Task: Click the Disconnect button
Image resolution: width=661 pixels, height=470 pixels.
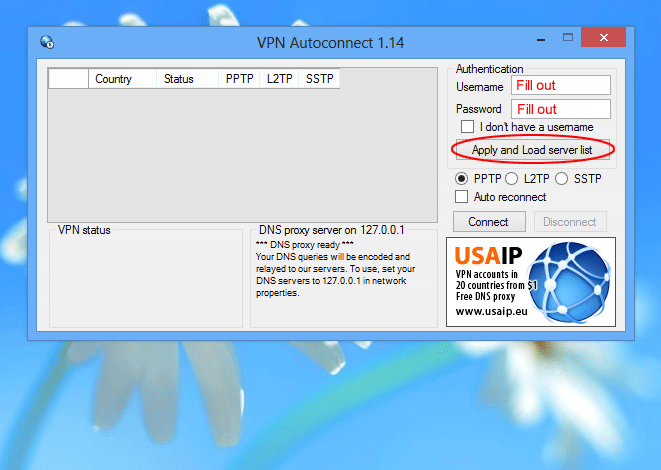Action: point(570,222)
